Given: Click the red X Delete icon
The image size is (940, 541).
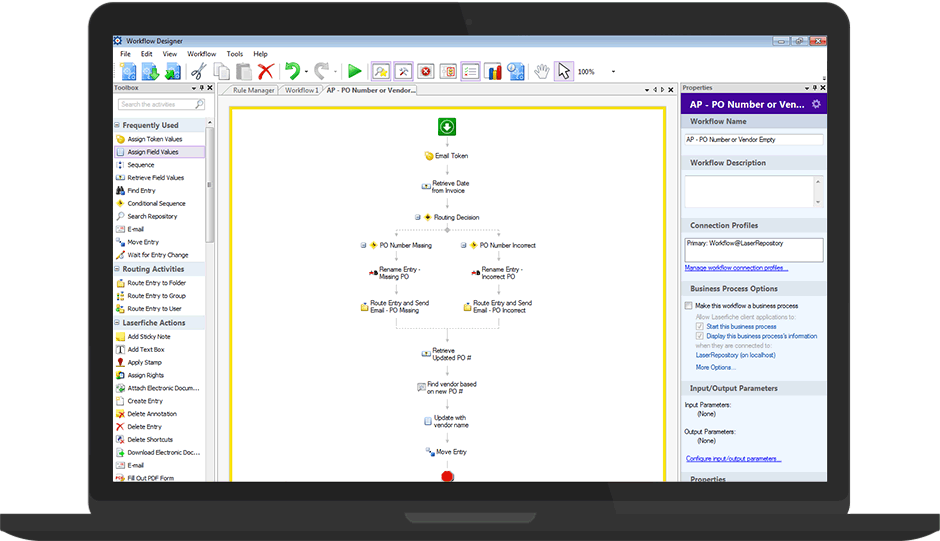Looking at the screenshot, I should [266, 71].
